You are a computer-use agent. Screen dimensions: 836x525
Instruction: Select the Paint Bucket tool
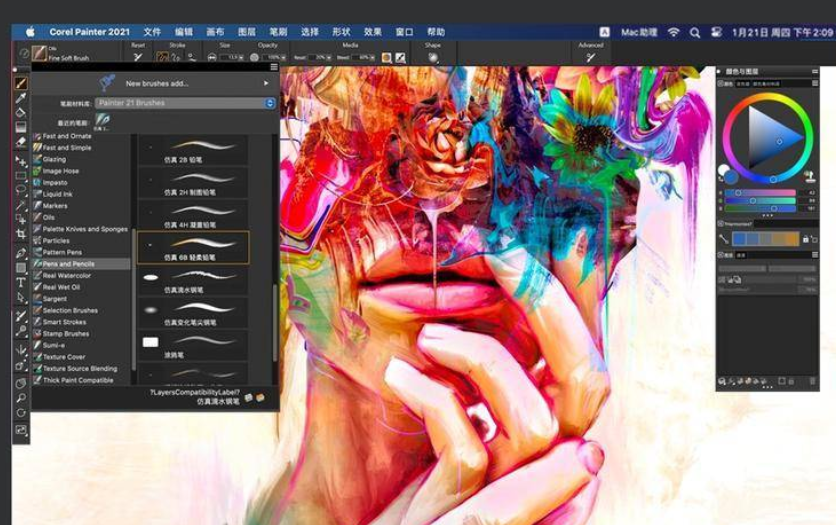tap(21, 112)
